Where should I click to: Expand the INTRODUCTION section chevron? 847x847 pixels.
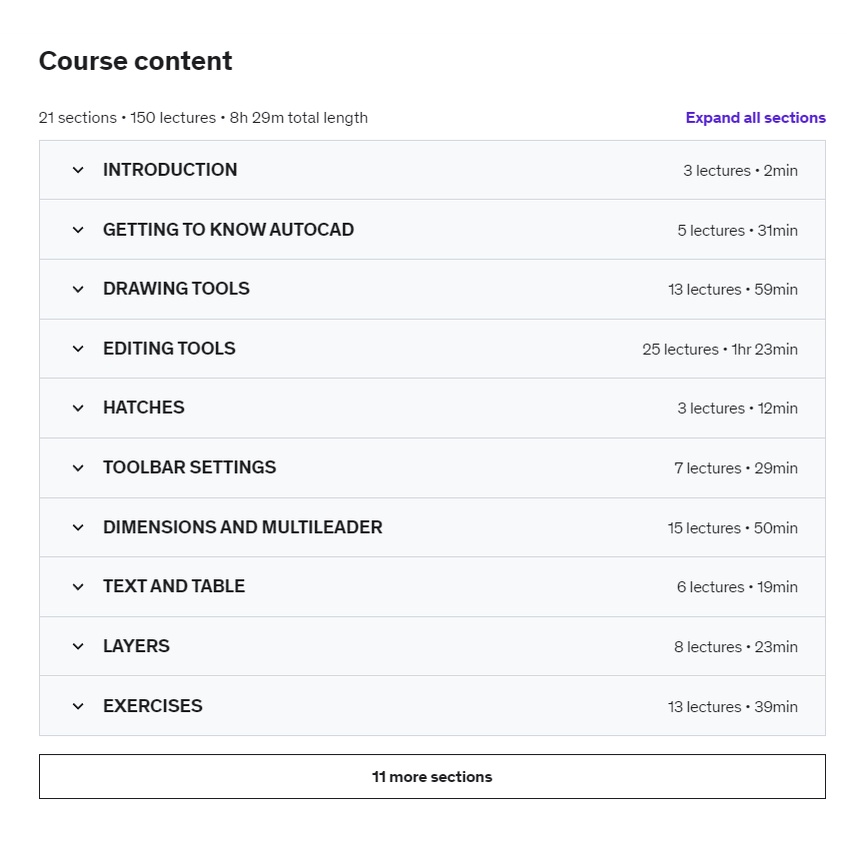point(78,170)
